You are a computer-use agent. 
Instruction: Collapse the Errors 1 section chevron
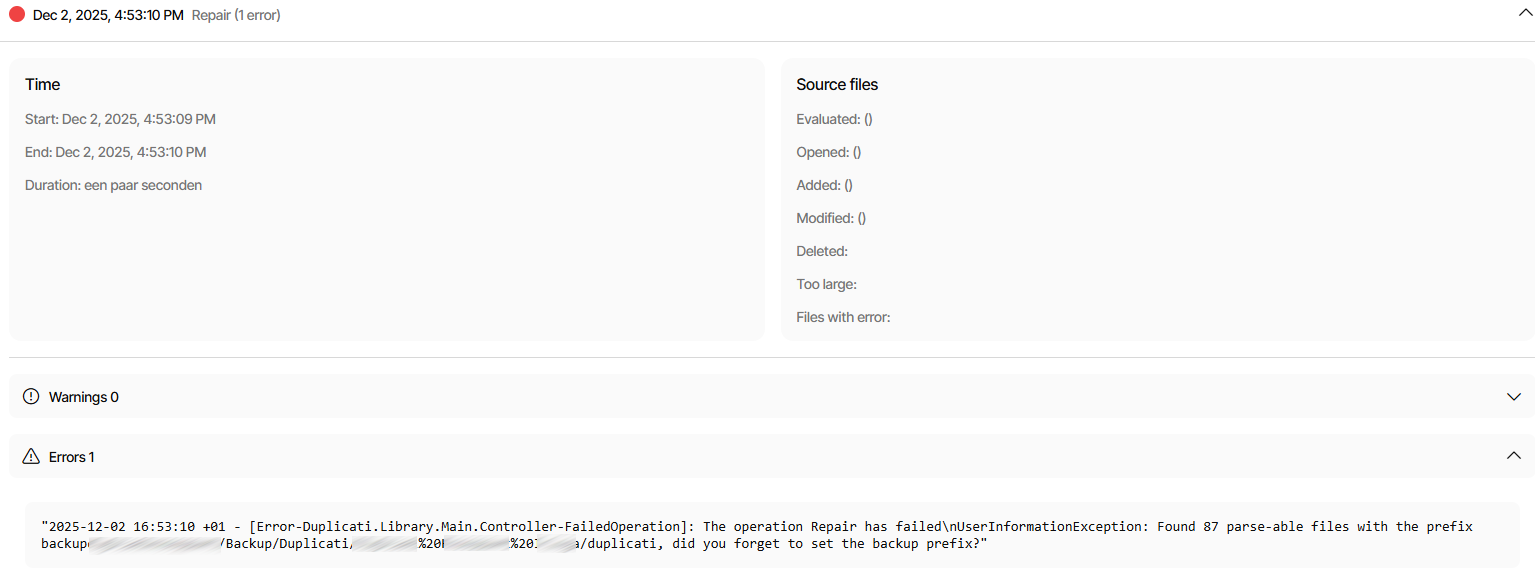click(1513, 456)
